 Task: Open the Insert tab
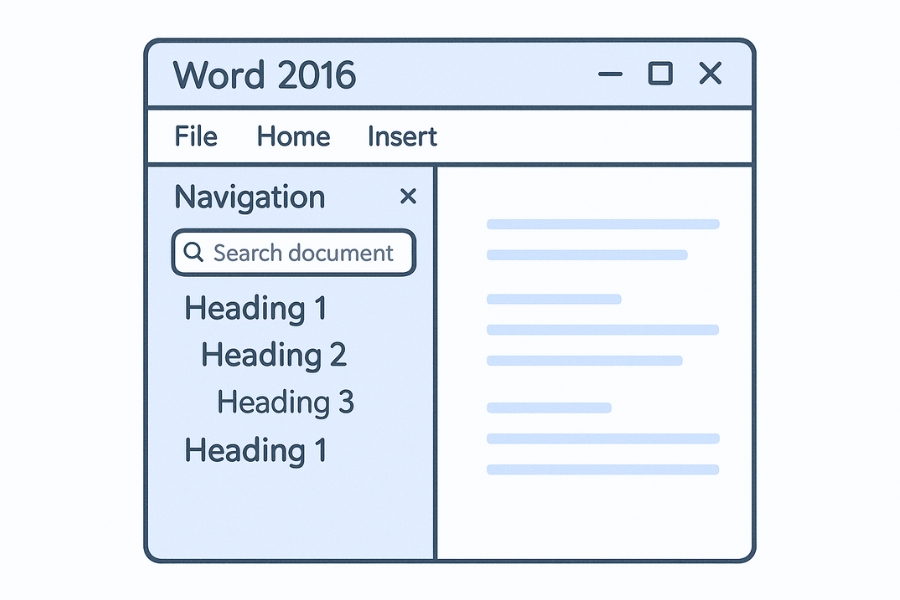click(x=401, y=137)
